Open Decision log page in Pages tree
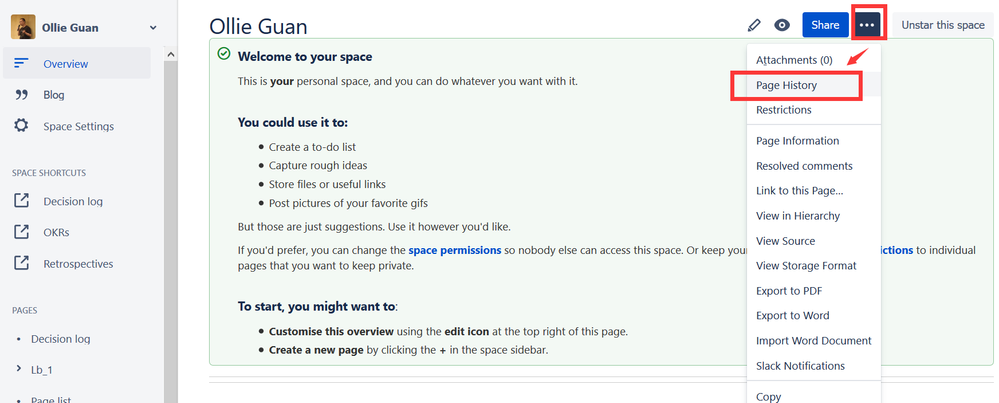 [x=61, y=339]
